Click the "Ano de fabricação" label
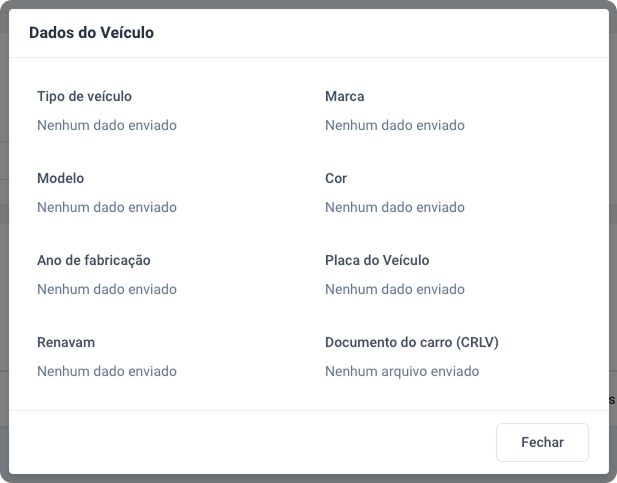This screenshot has width=617, height=483. coord(93,261)
